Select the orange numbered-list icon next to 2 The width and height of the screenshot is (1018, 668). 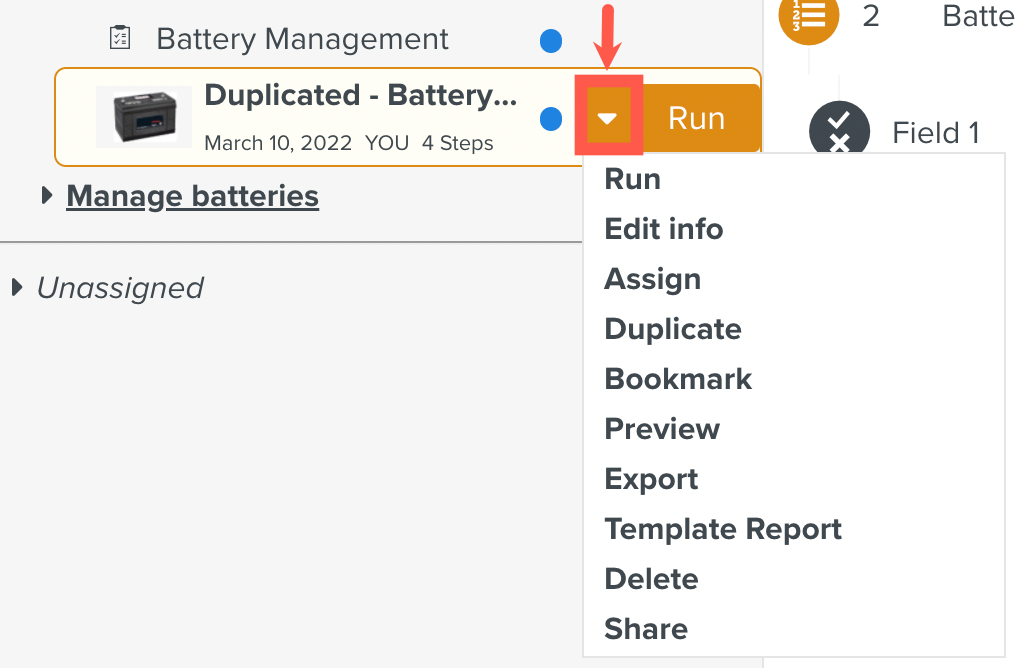click(x=808, y=20)
